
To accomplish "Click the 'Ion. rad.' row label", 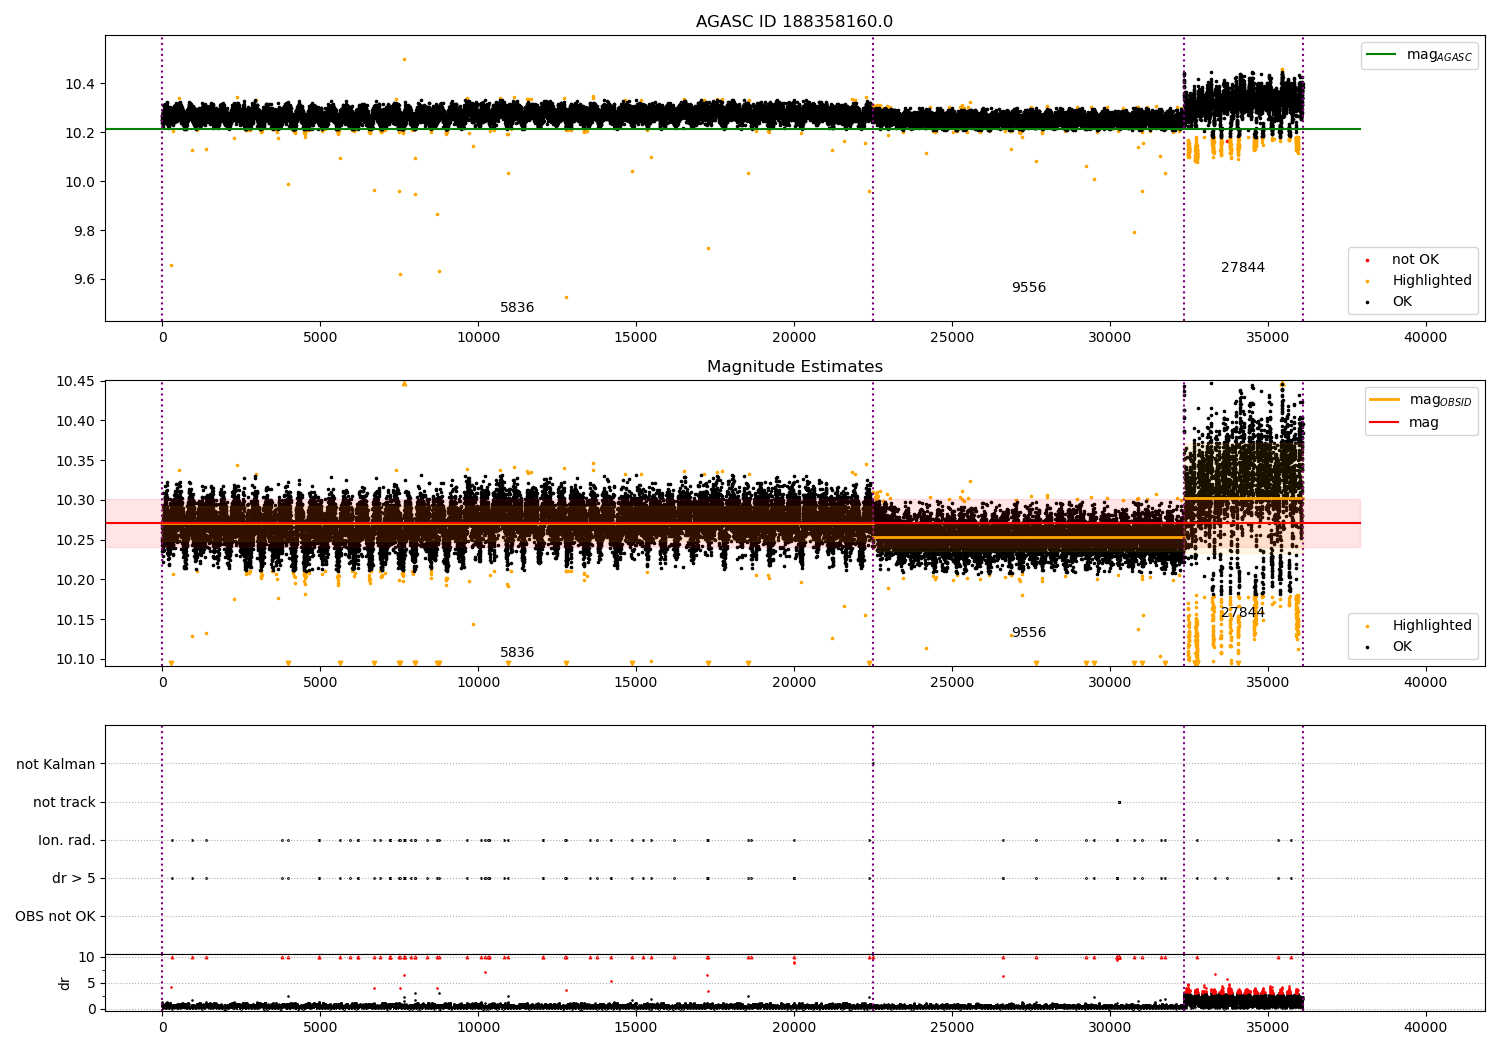I will click(67, 840).
